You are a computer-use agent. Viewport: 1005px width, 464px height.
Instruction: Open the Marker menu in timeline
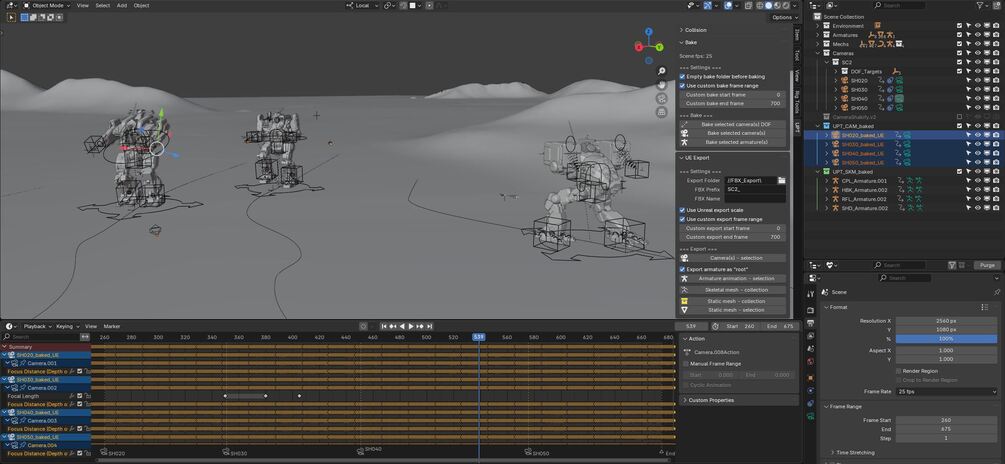pos(112,326)
